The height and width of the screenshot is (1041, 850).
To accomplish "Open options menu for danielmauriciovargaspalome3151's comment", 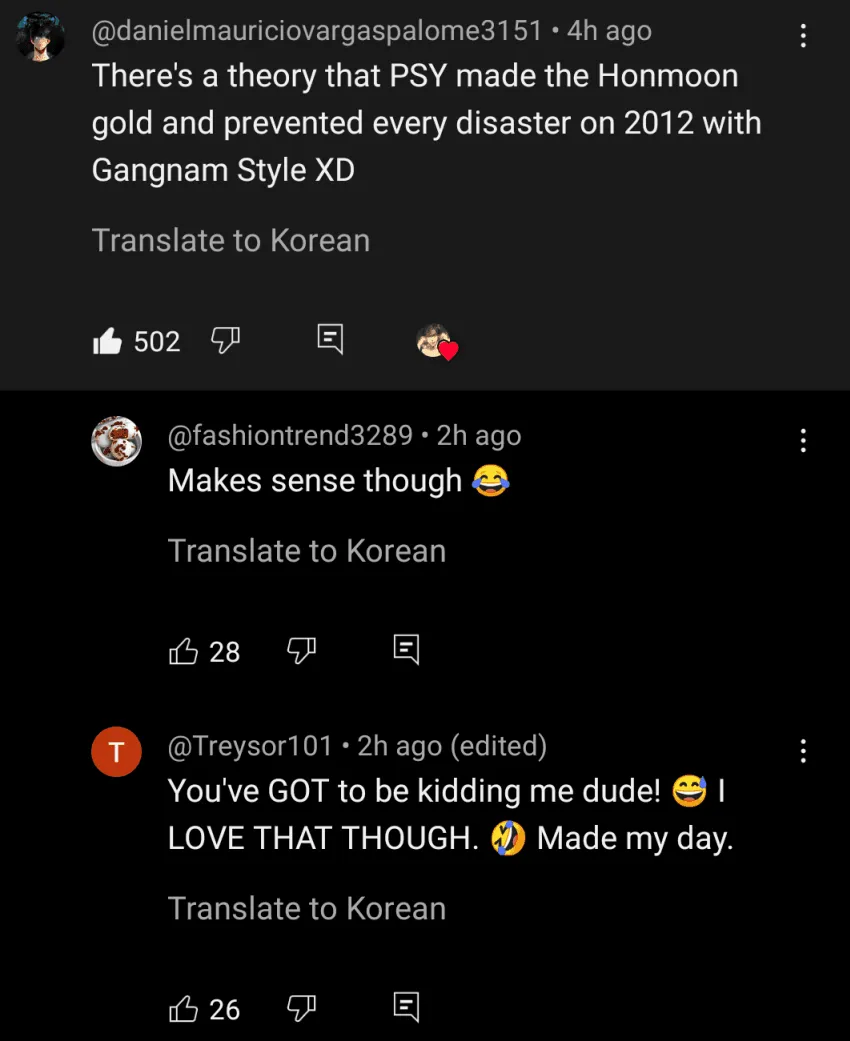I will coord(802,37).
